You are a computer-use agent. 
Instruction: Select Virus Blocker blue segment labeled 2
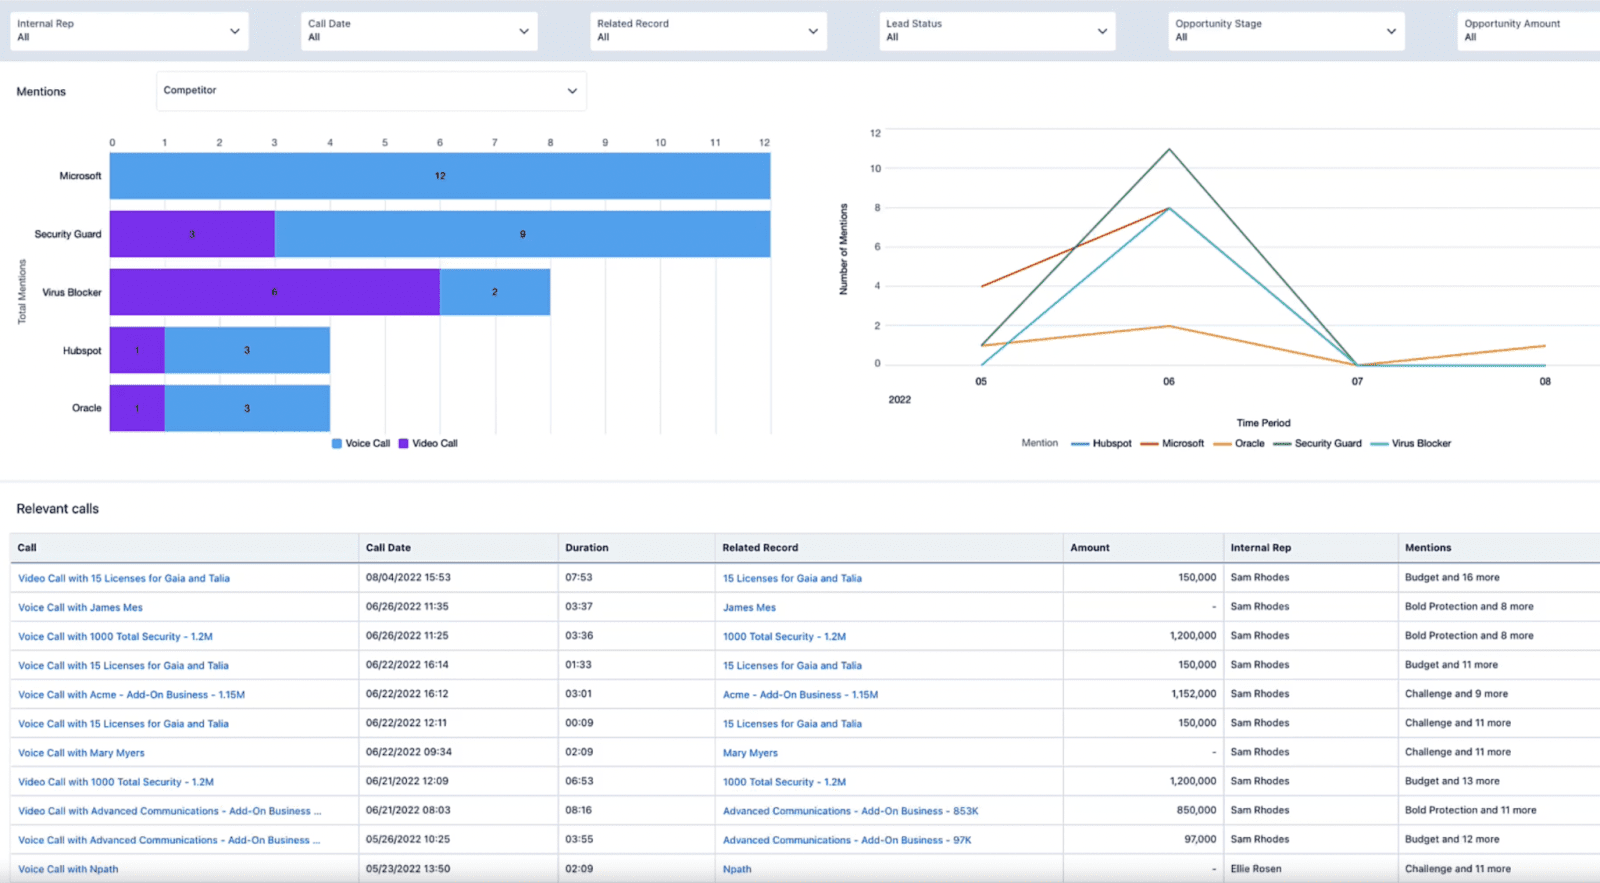coord(495,292)
